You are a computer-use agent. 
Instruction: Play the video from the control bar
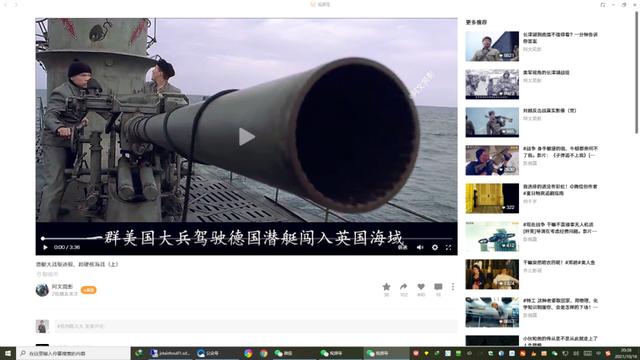45,247
